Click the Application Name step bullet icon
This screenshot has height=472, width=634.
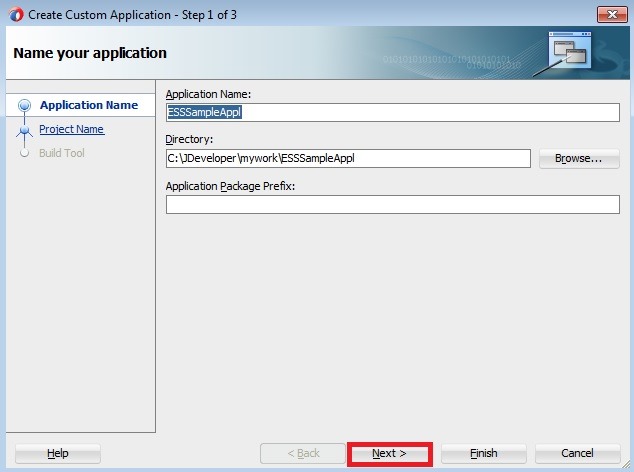pos(25,106)
